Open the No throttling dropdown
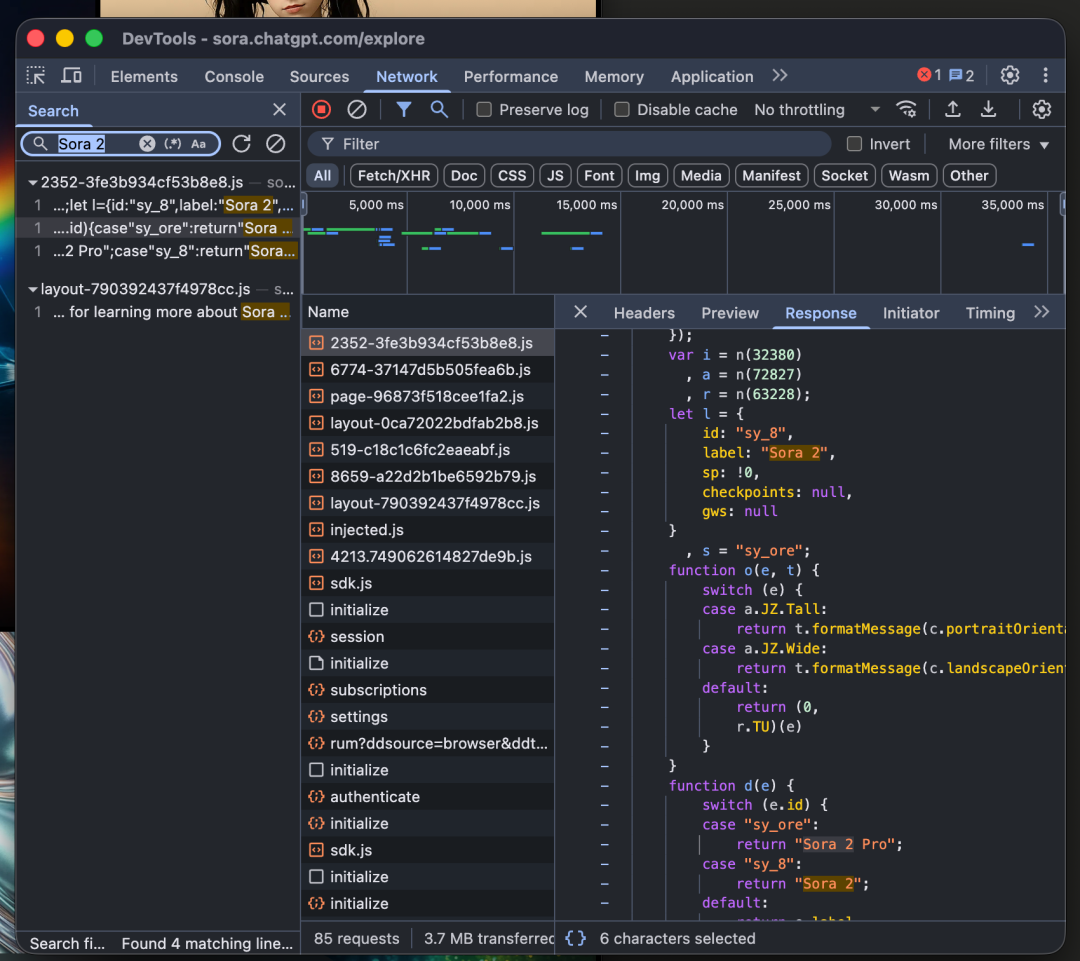The image size is (1080, 961). click(x=816, y=110)
